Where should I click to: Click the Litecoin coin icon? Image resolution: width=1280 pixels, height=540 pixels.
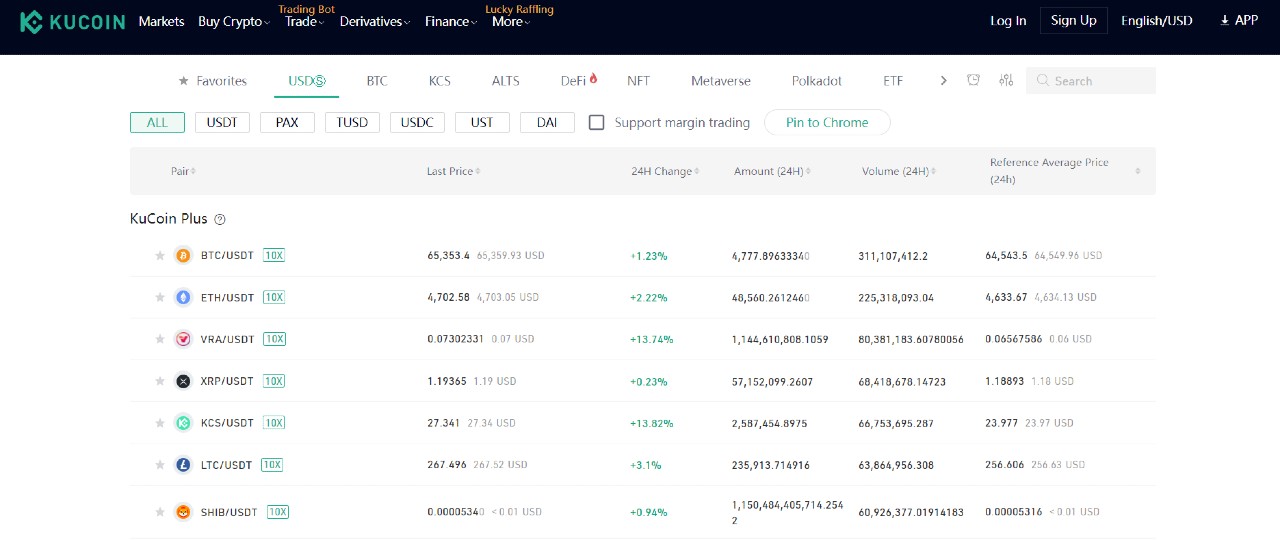click(183, 465)
